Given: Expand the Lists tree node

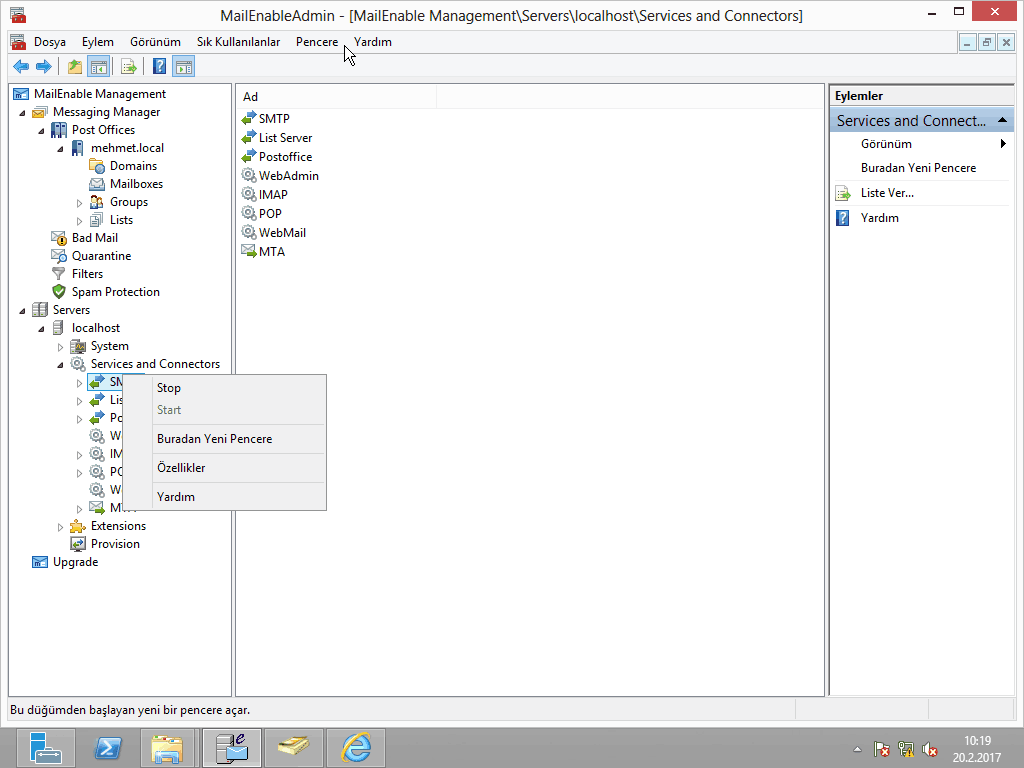Looking at the screenshot, I should click(80, 221).
